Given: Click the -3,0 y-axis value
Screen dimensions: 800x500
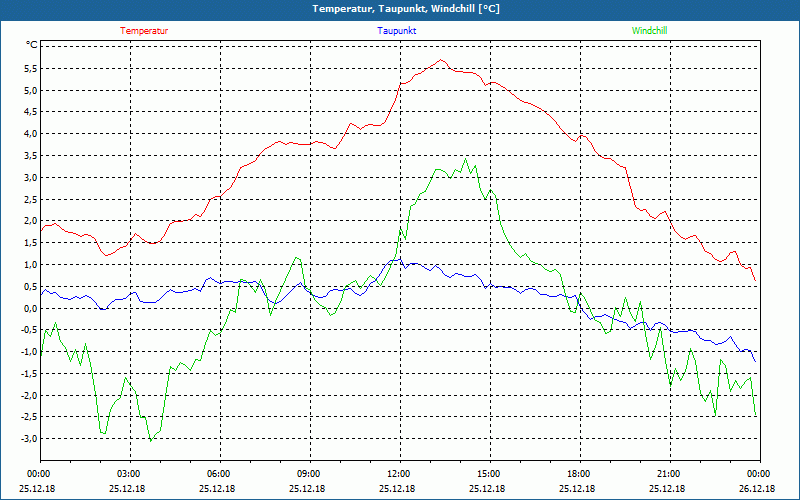Looking at the screenshot, I should tap(30, 439).
